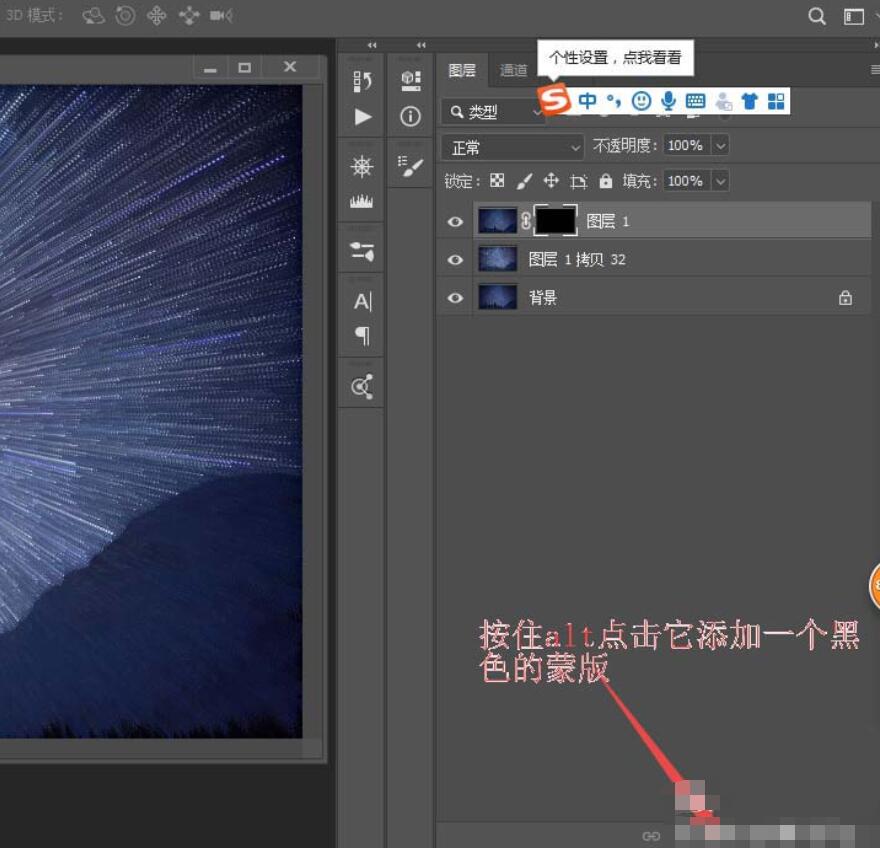The width and height of the screenshot is (880, 848).
Task: Open the Info panel
Action: coord(410,116)
